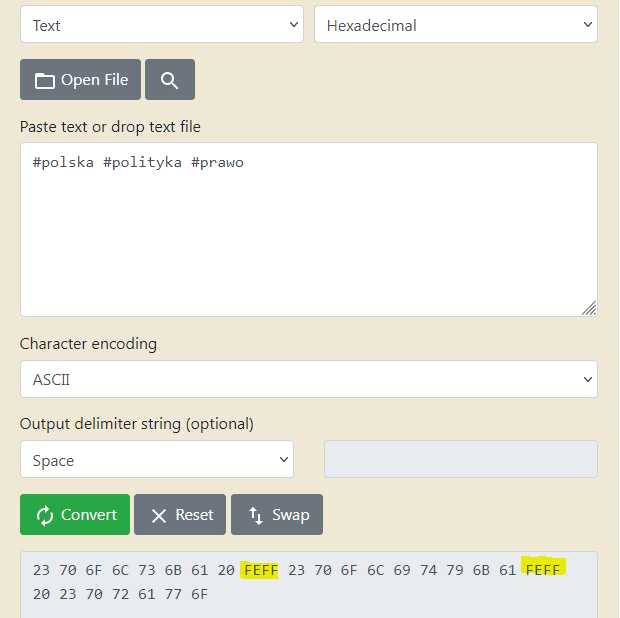The height and width of the screenshot is (618, 620).
Task: Open the Text source format dropdown
Action: tap(162, 25)
